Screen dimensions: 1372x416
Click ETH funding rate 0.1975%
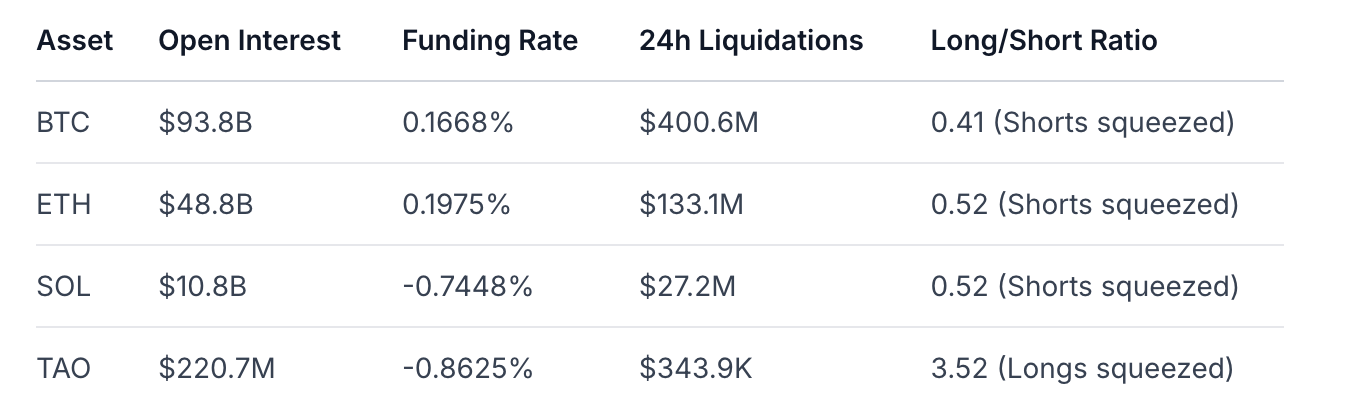(x=457, y=205)
